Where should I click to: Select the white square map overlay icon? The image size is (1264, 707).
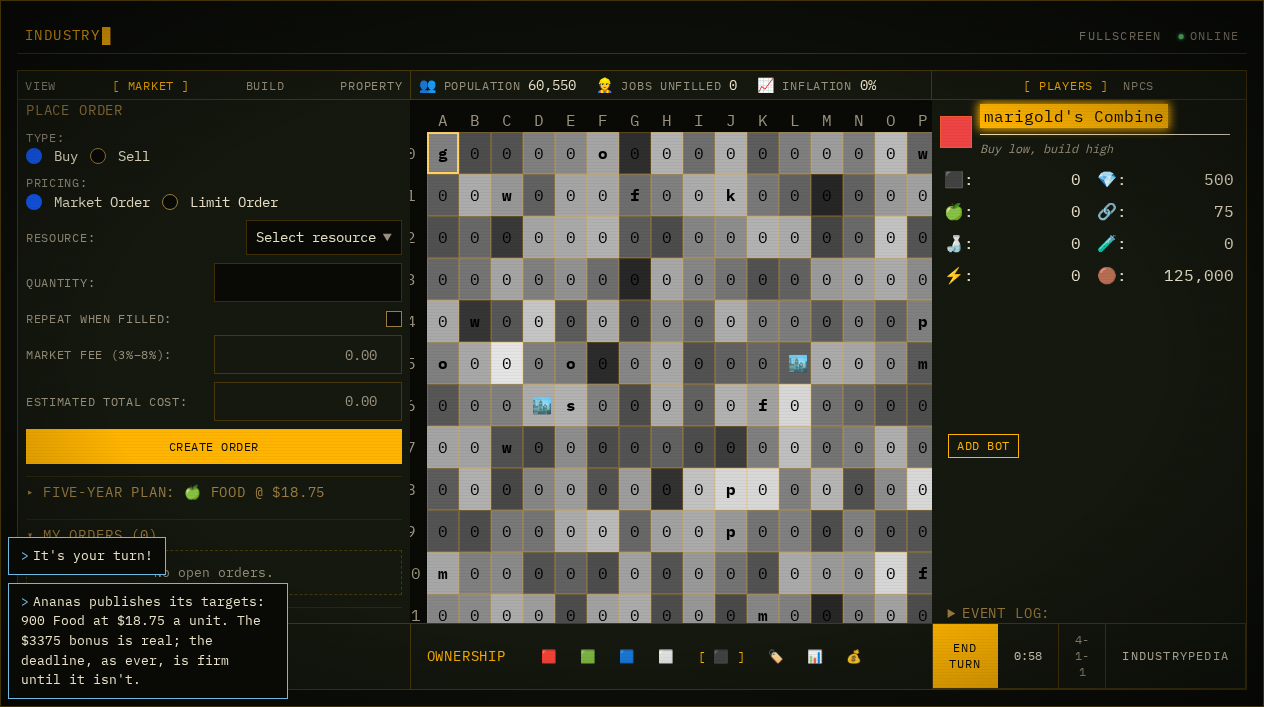665,657
